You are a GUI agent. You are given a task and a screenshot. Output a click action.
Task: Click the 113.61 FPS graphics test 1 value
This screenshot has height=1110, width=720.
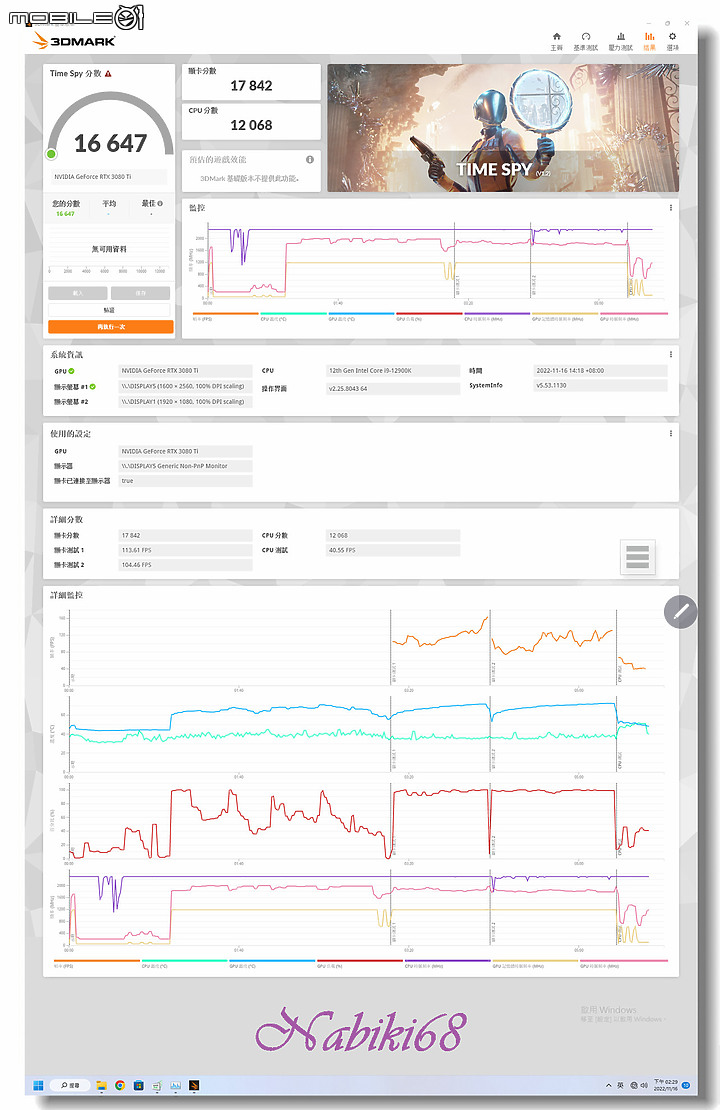pos(185,550)
